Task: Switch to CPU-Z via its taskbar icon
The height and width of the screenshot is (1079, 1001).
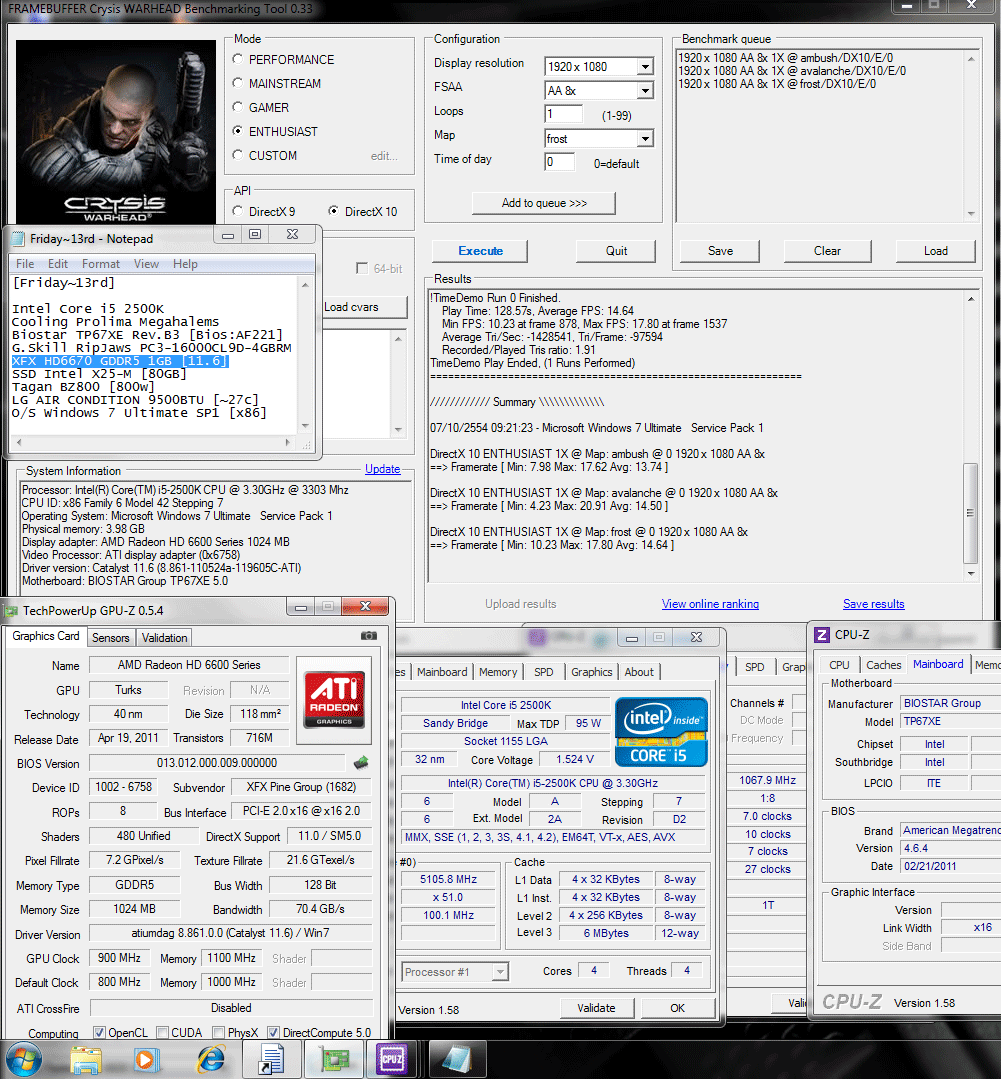Action: 392,1060
